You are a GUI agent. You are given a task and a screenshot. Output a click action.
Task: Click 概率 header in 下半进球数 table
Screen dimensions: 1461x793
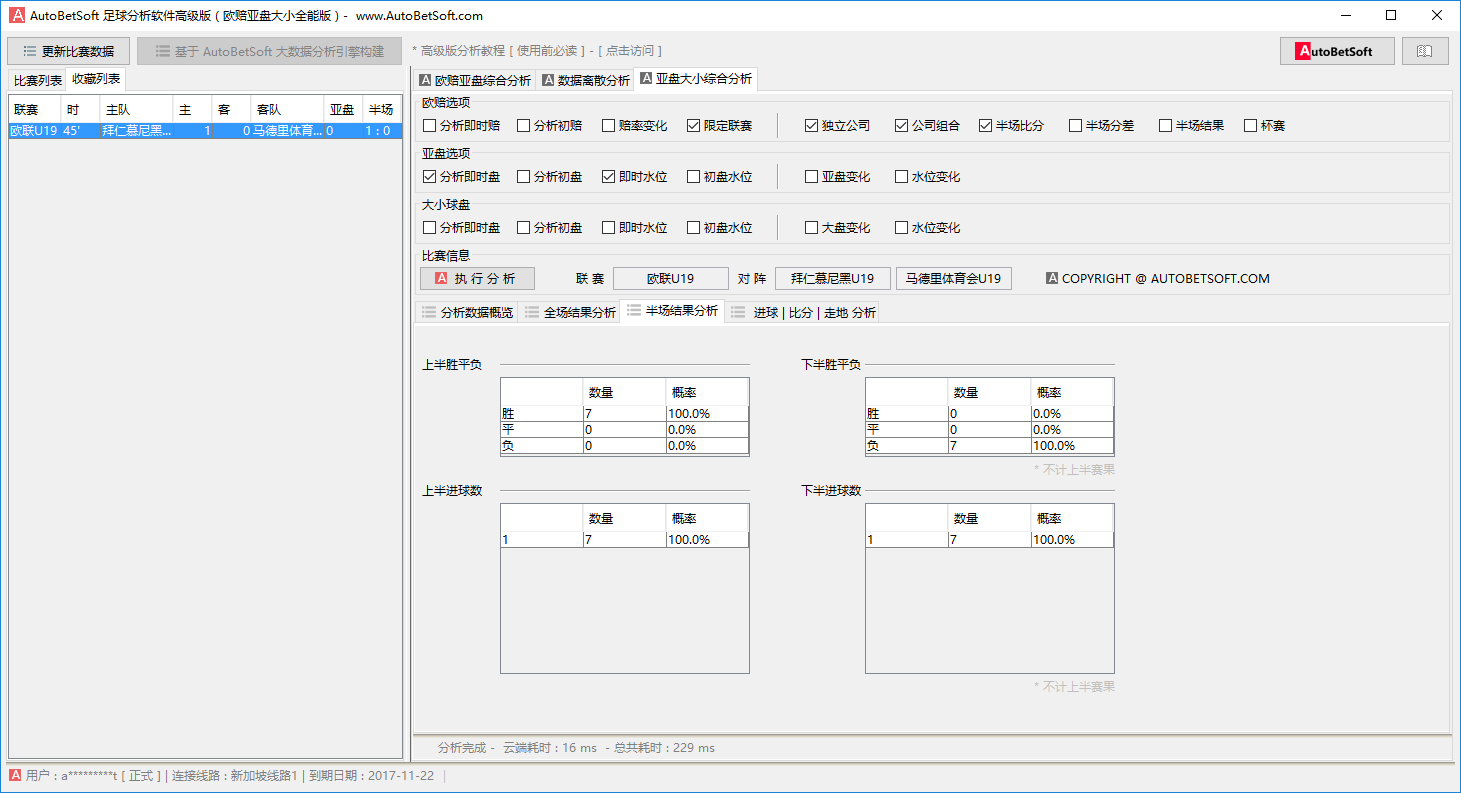[x=1072, y=518]
